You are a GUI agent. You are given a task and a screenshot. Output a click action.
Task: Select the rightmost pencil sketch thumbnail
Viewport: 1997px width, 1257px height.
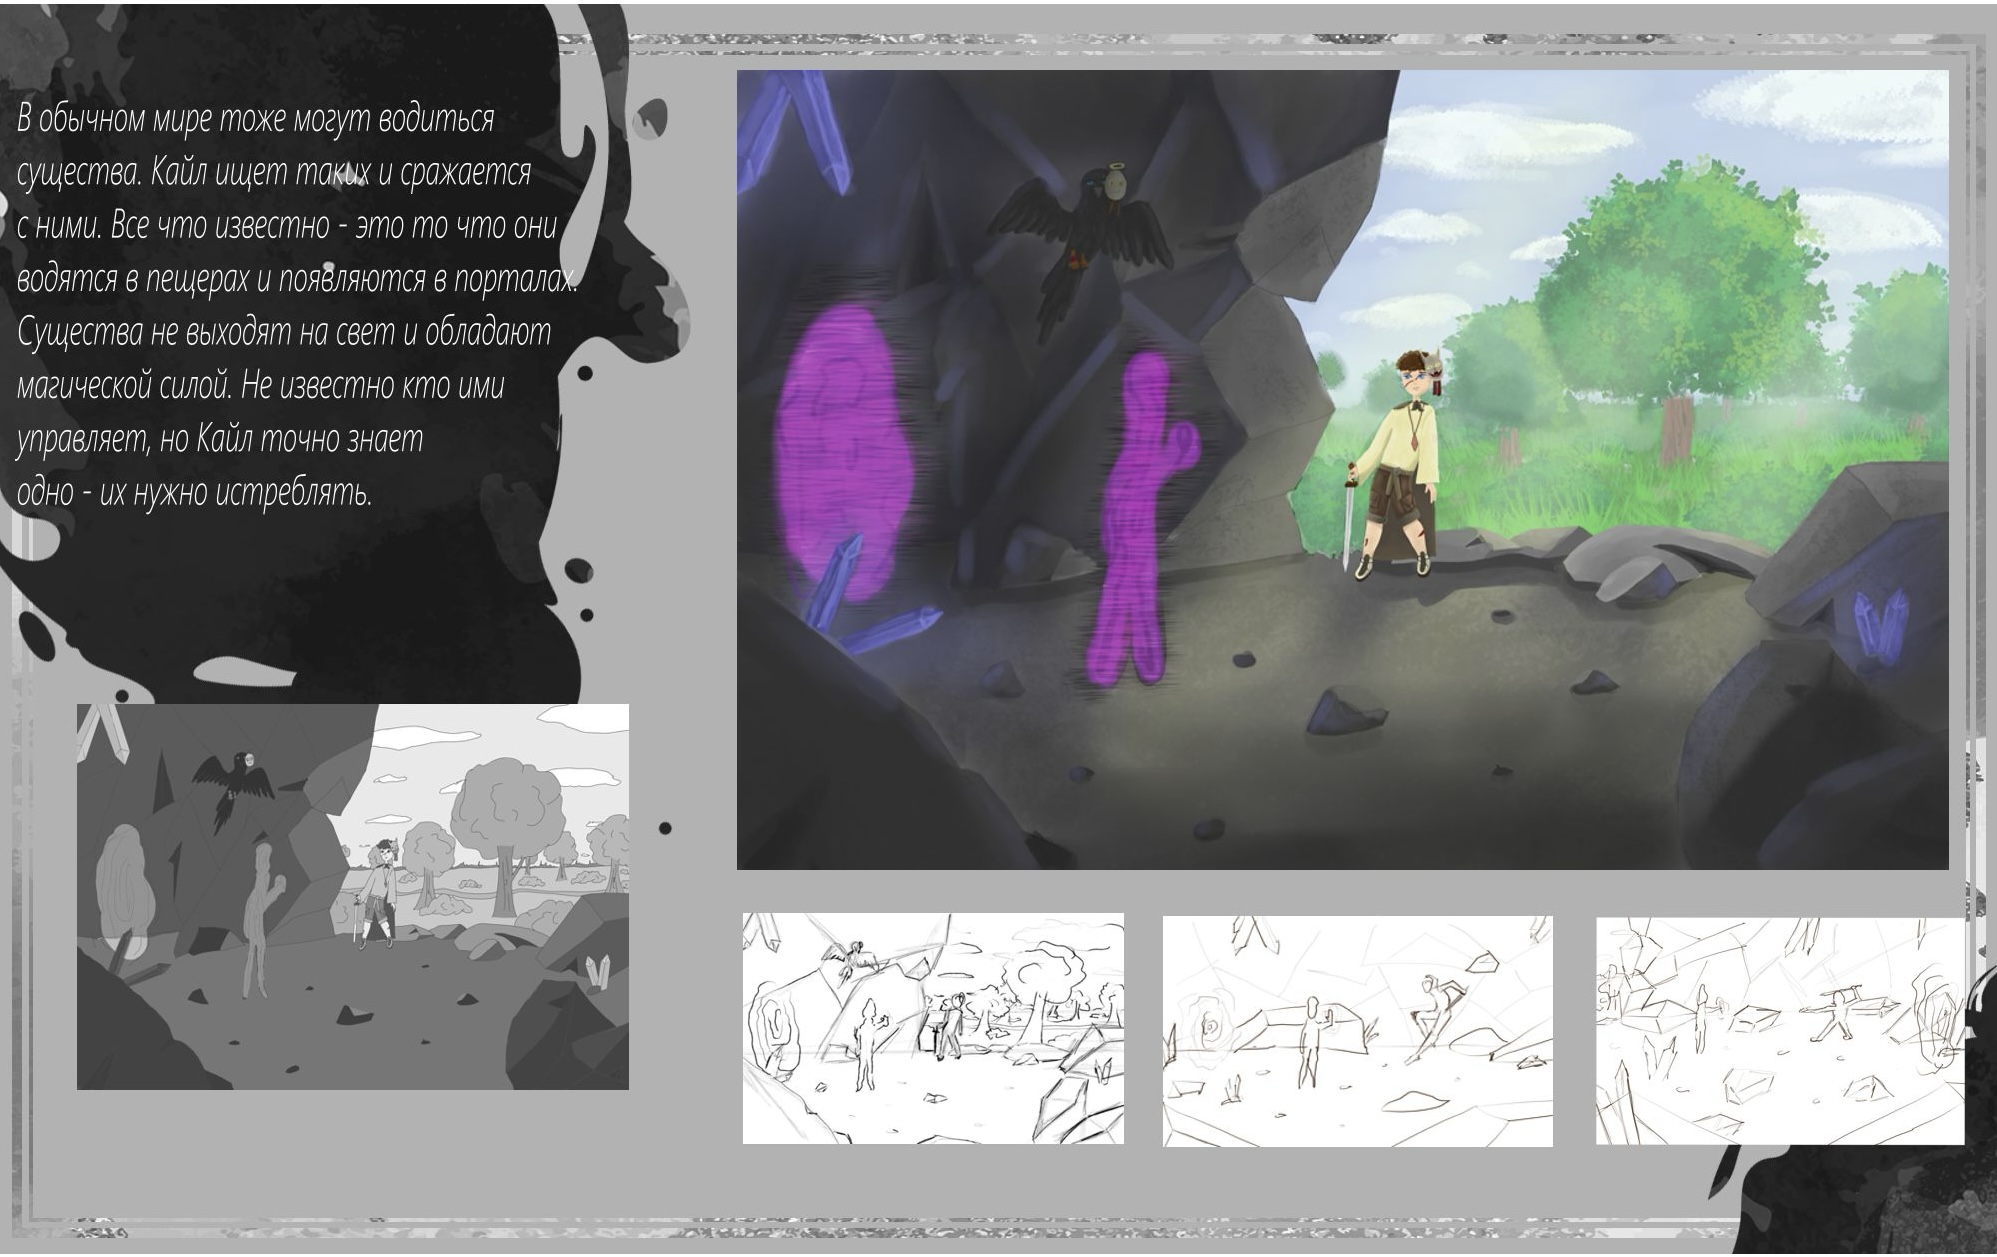pyautogui.click(x=1779, y=1031)
